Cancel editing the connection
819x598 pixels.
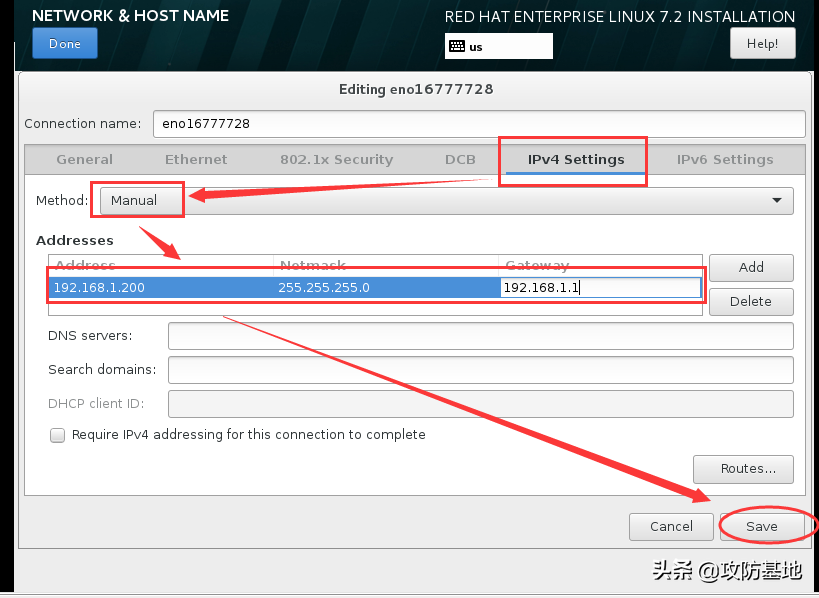click(671, 527)
